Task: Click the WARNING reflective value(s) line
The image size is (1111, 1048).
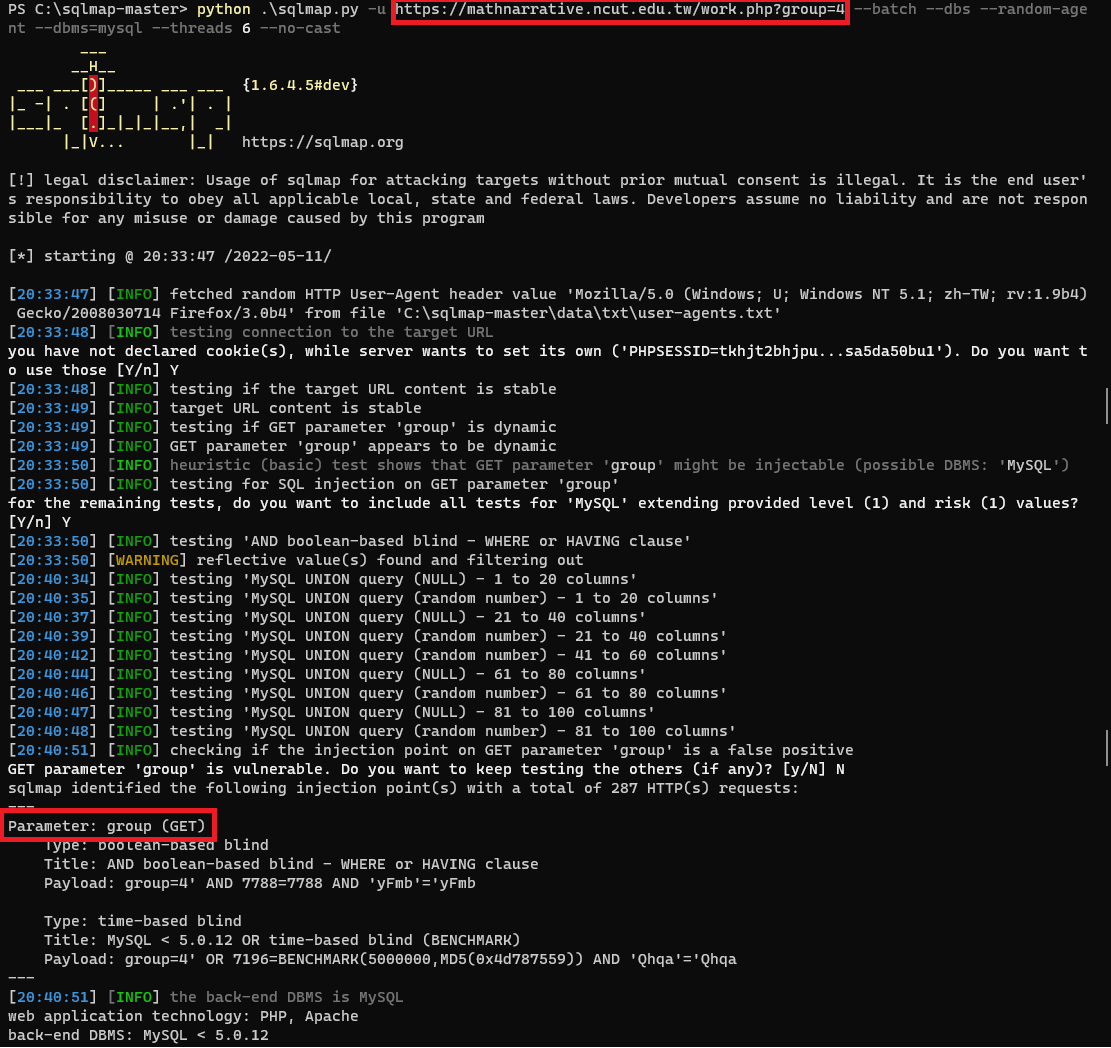Action: (295, 560)
